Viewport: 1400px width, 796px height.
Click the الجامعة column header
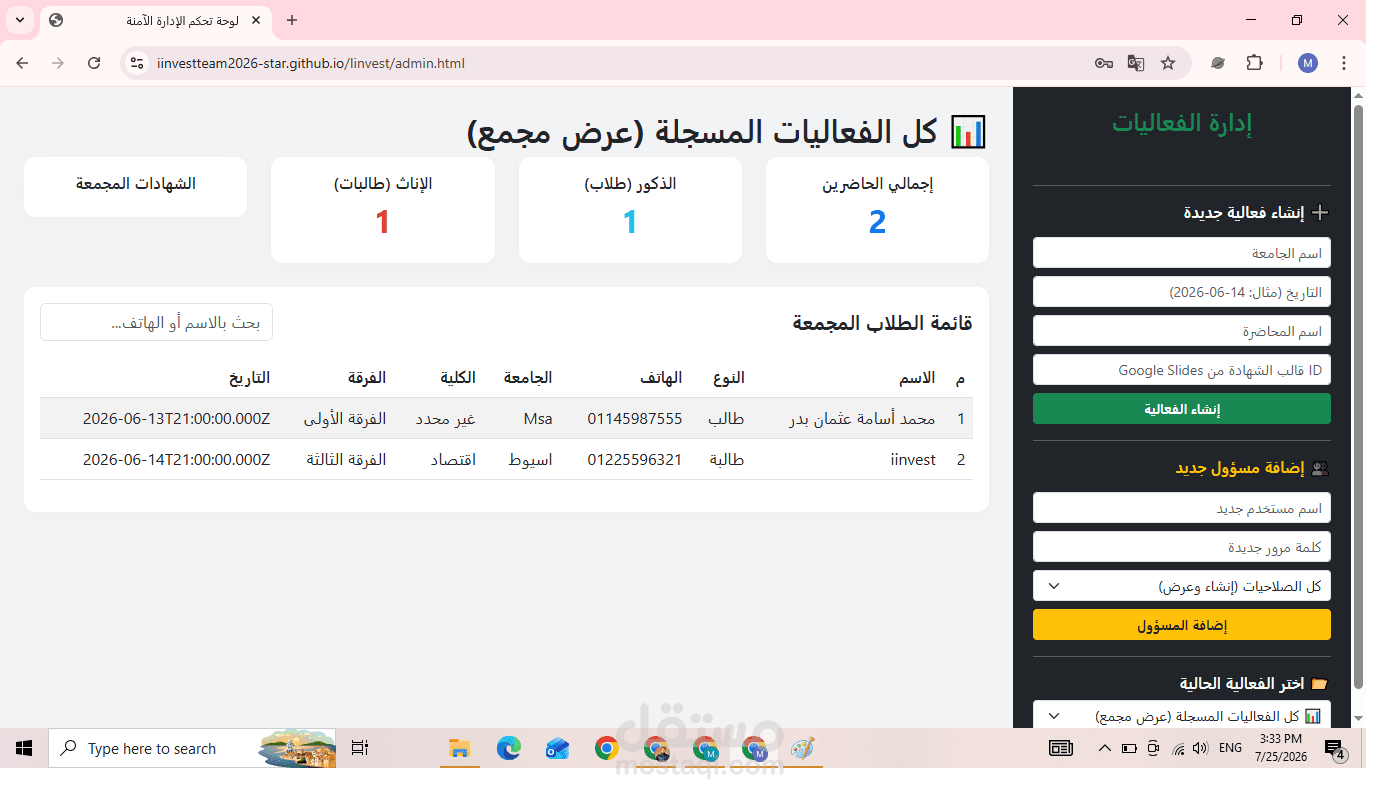(528, 377)
